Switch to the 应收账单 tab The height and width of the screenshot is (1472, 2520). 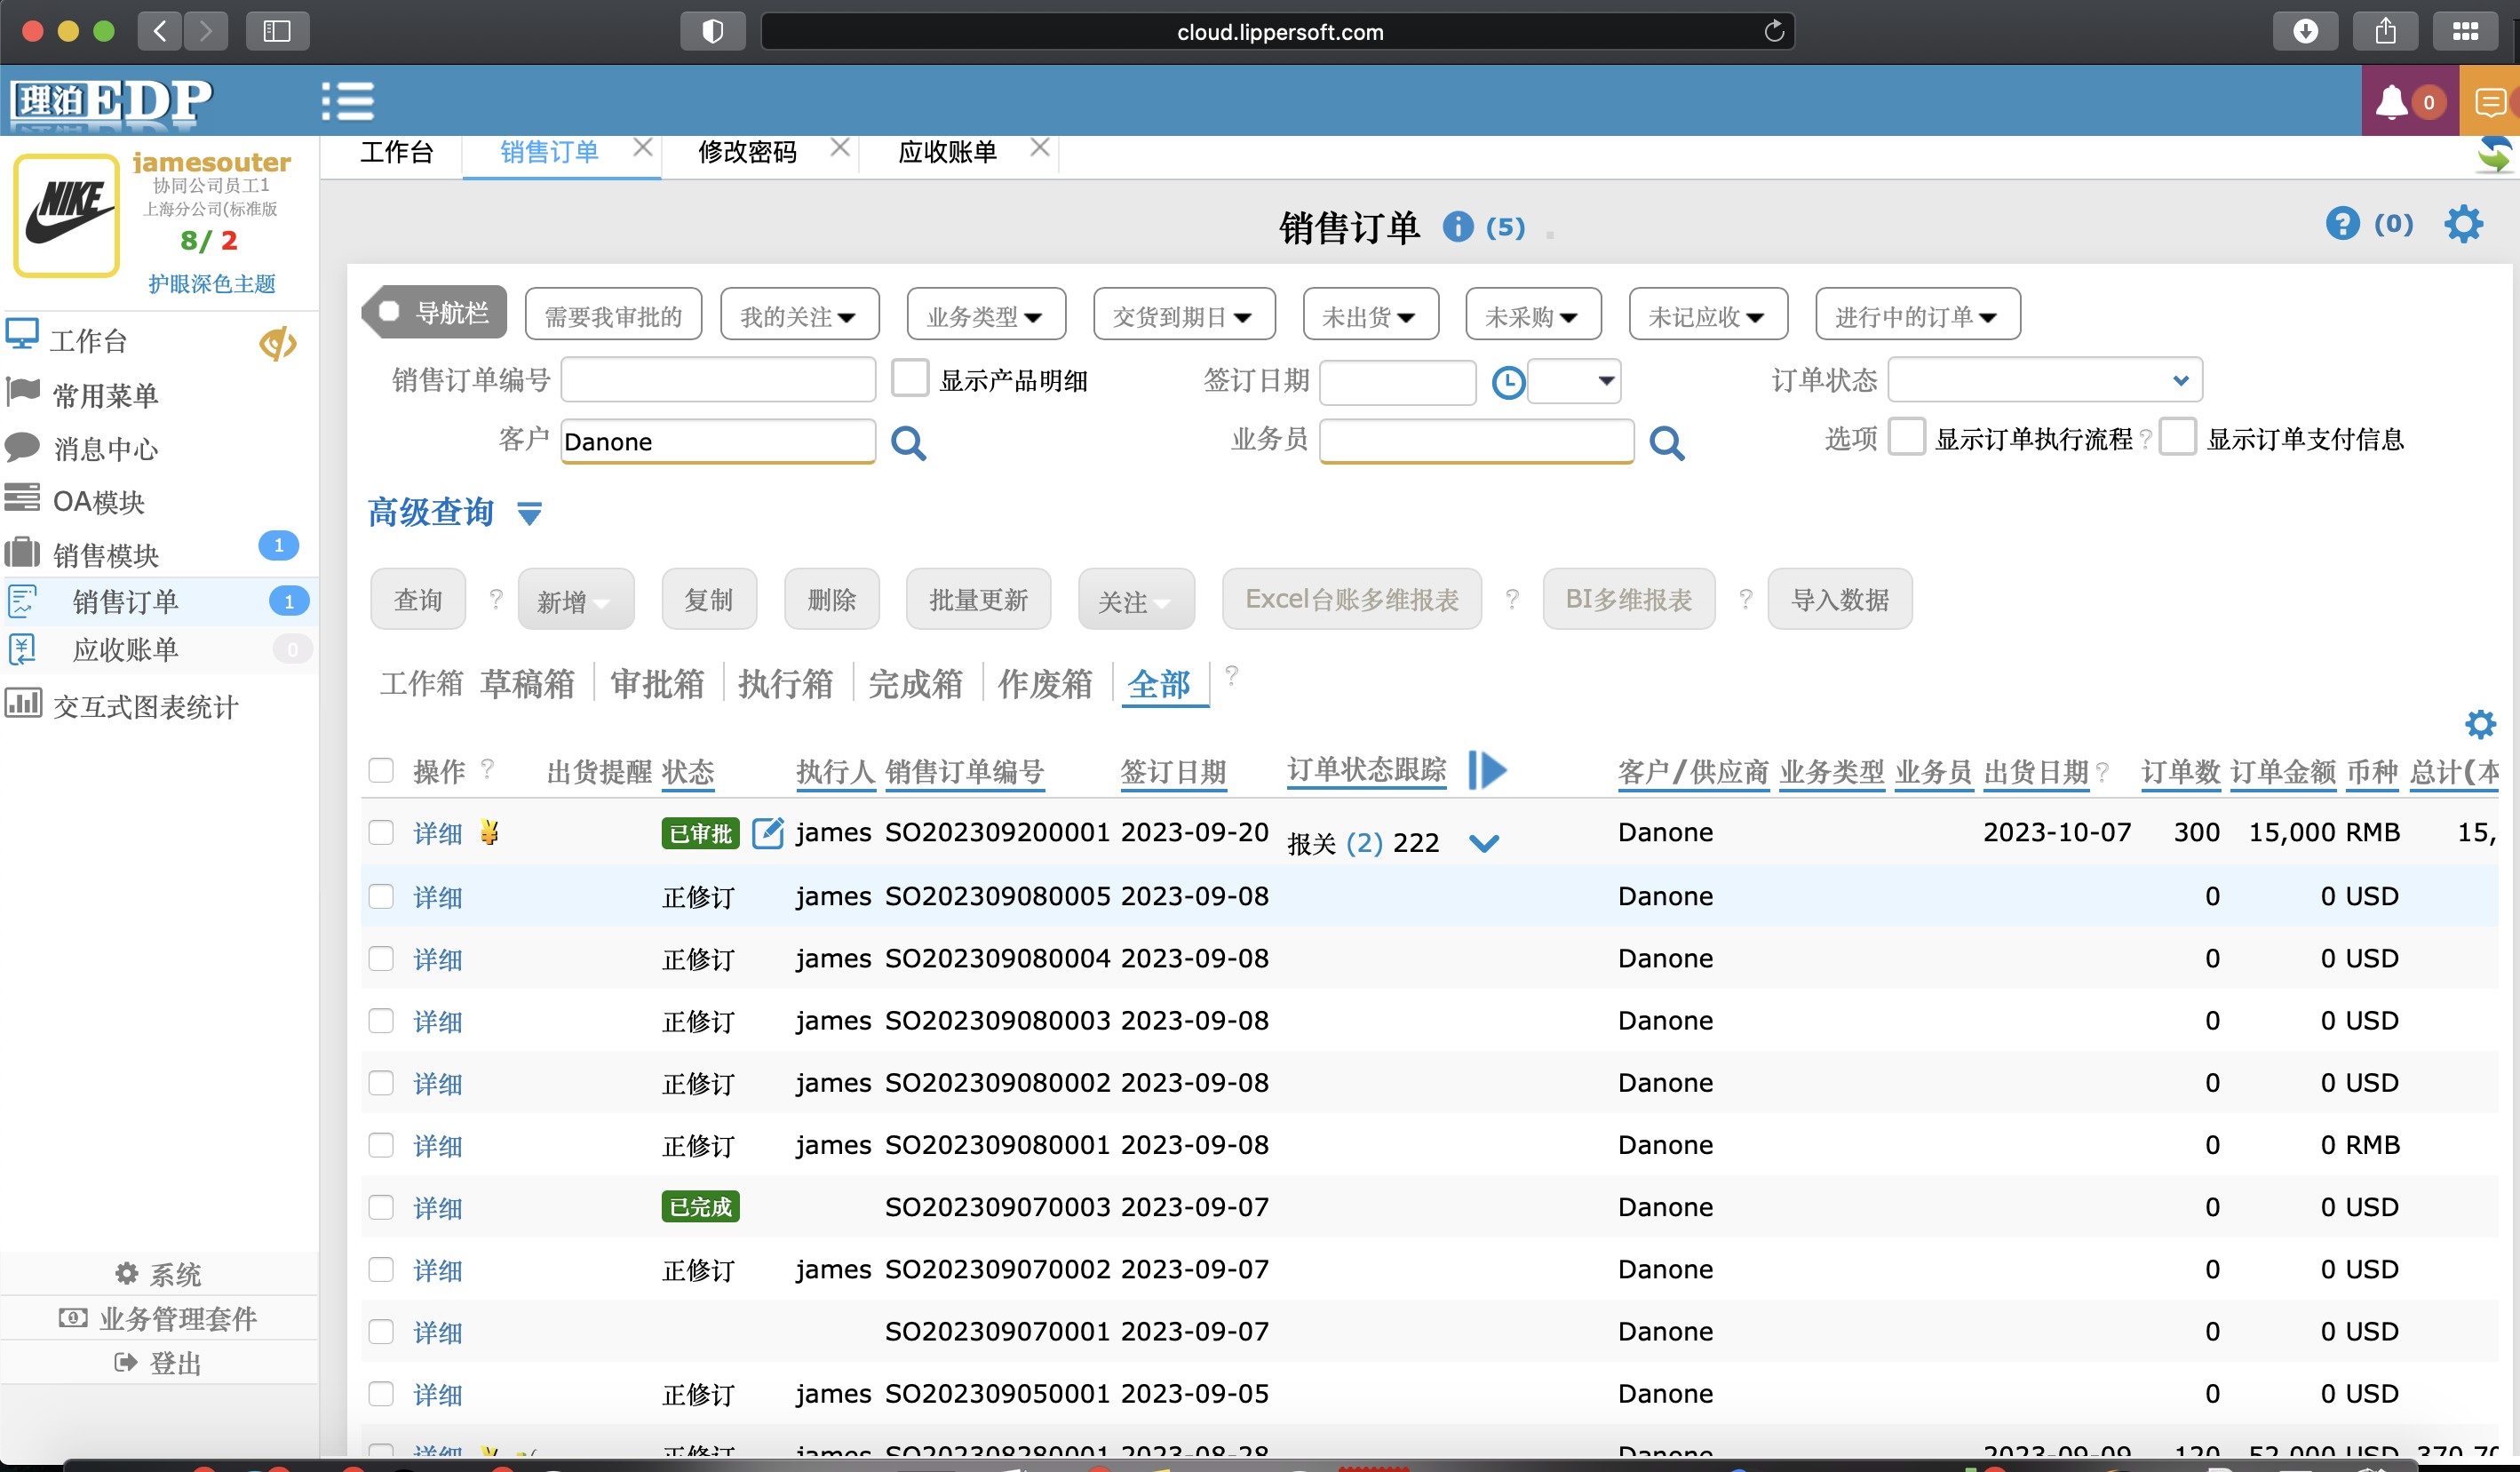(x=946, y=152)
